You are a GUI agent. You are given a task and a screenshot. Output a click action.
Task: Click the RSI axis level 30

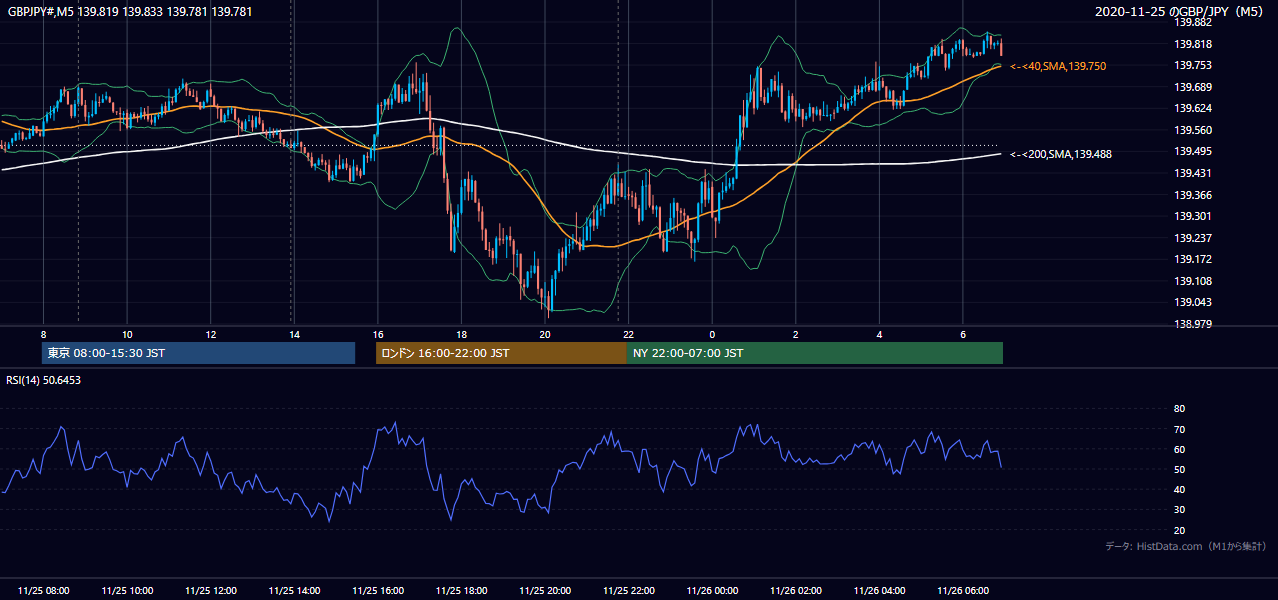click(x=1179, y=510)
